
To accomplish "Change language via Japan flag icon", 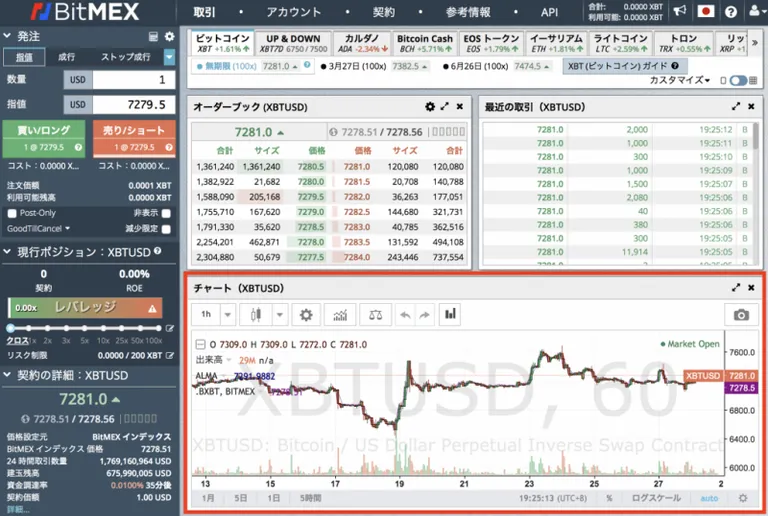I will pos(706,11).
